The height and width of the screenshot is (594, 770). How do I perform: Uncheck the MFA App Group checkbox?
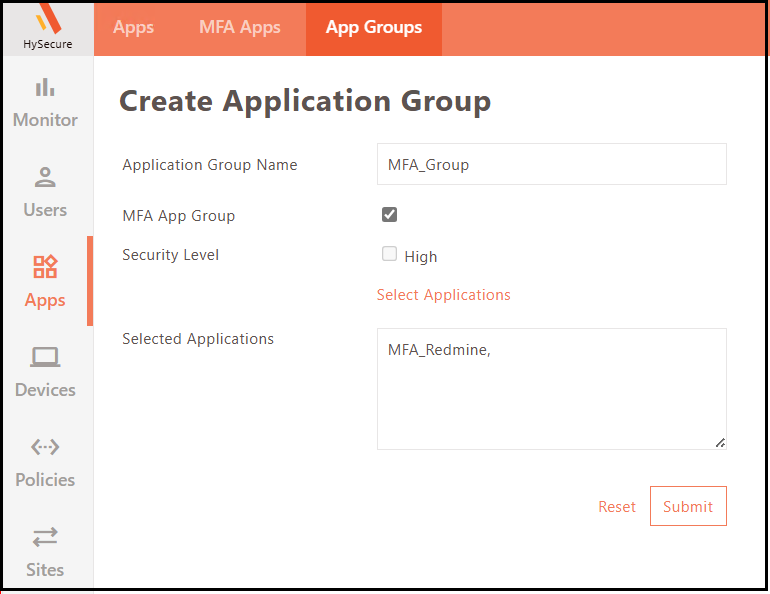coord(390,215)
